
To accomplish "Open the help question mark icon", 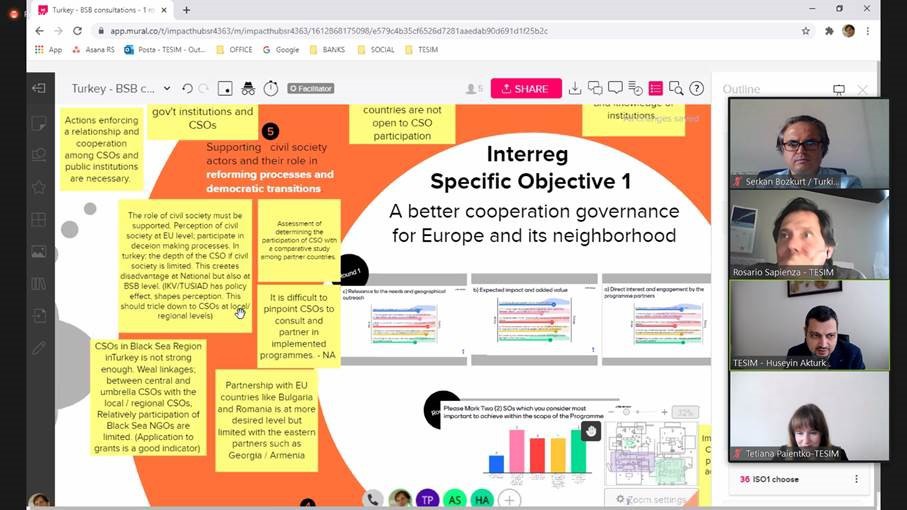I will (697, 88).
